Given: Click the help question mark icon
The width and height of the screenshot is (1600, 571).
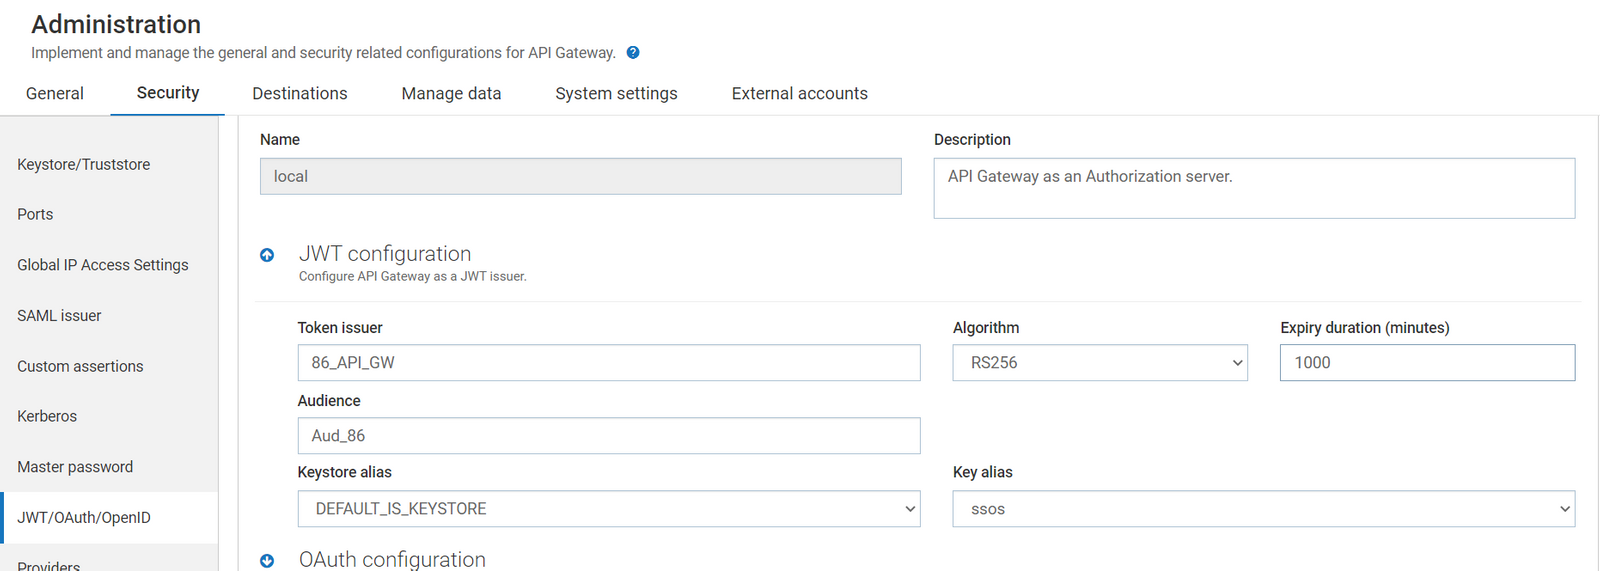Looking at the screenshot, I should (x=633, y=53).
